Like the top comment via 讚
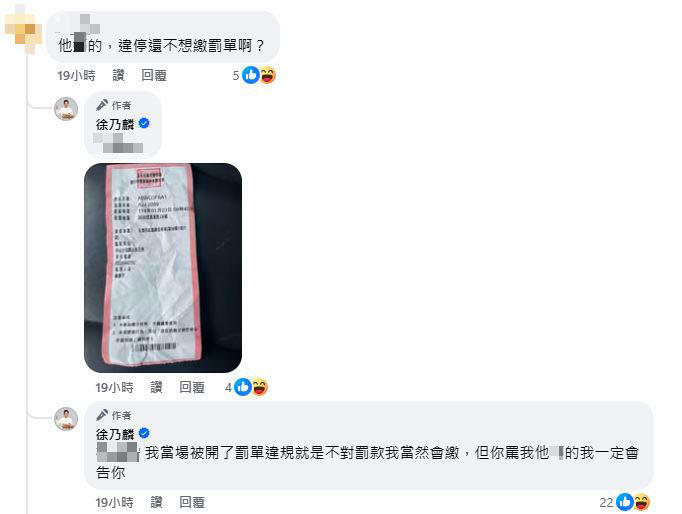This screenshot has height=514, width=682. click(x=118, y=75)
